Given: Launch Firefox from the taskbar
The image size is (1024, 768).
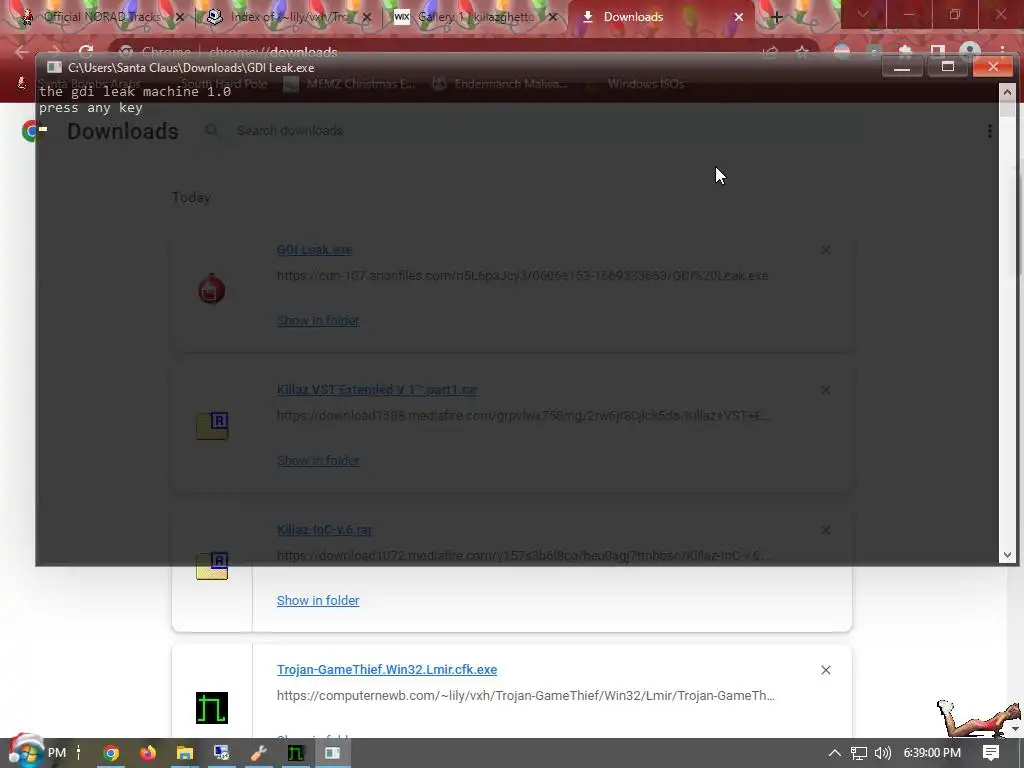Looking at the screenshot, I should click(148, 754).
